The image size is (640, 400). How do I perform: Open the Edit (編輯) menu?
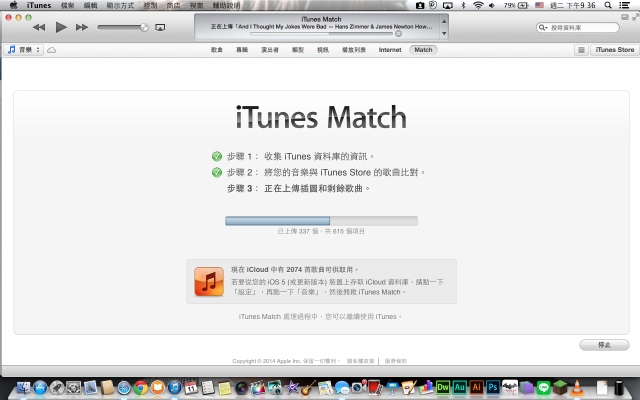(90, 5)
